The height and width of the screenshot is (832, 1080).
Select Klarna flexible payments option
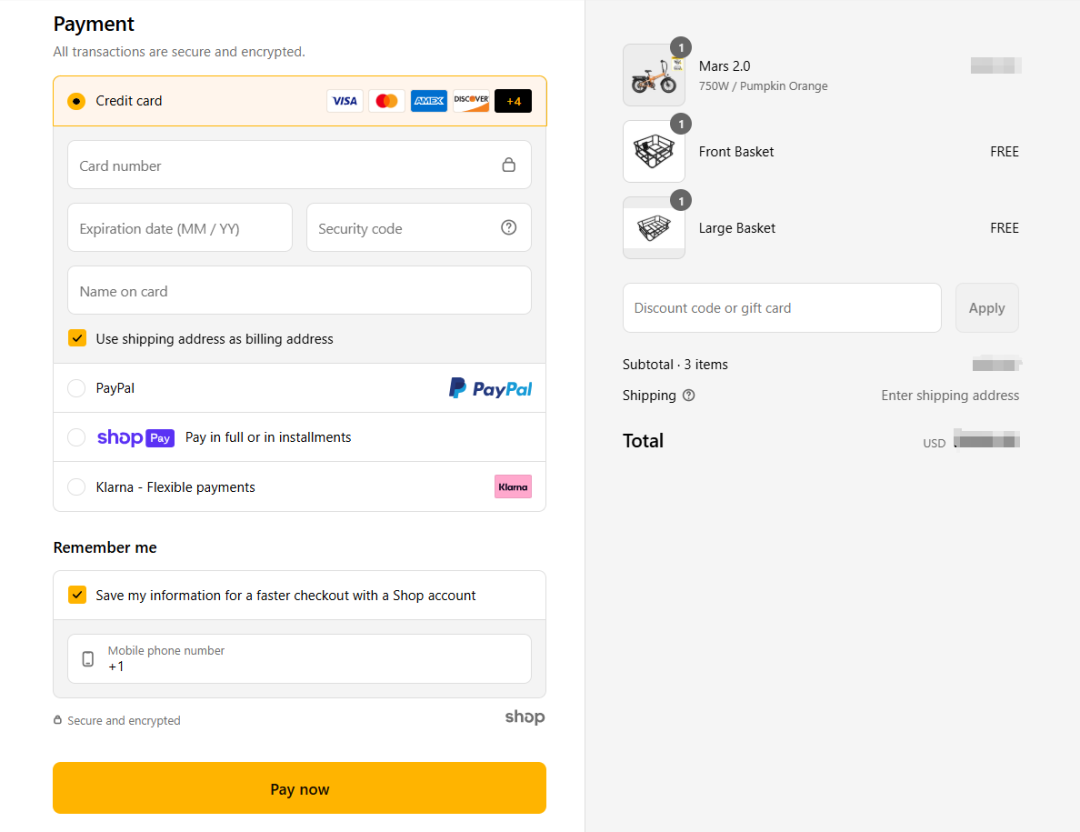click(x=76, y=487)
